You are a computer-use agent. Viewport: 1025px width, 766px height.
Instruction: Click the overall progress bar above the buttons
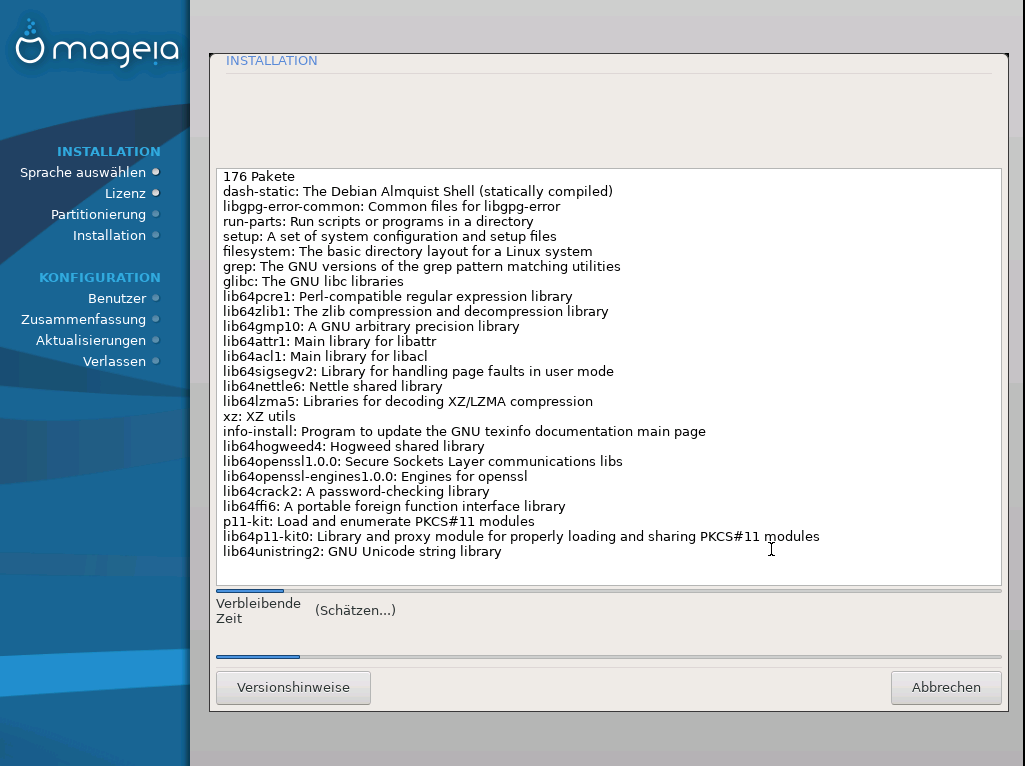(x=608, y=657)
